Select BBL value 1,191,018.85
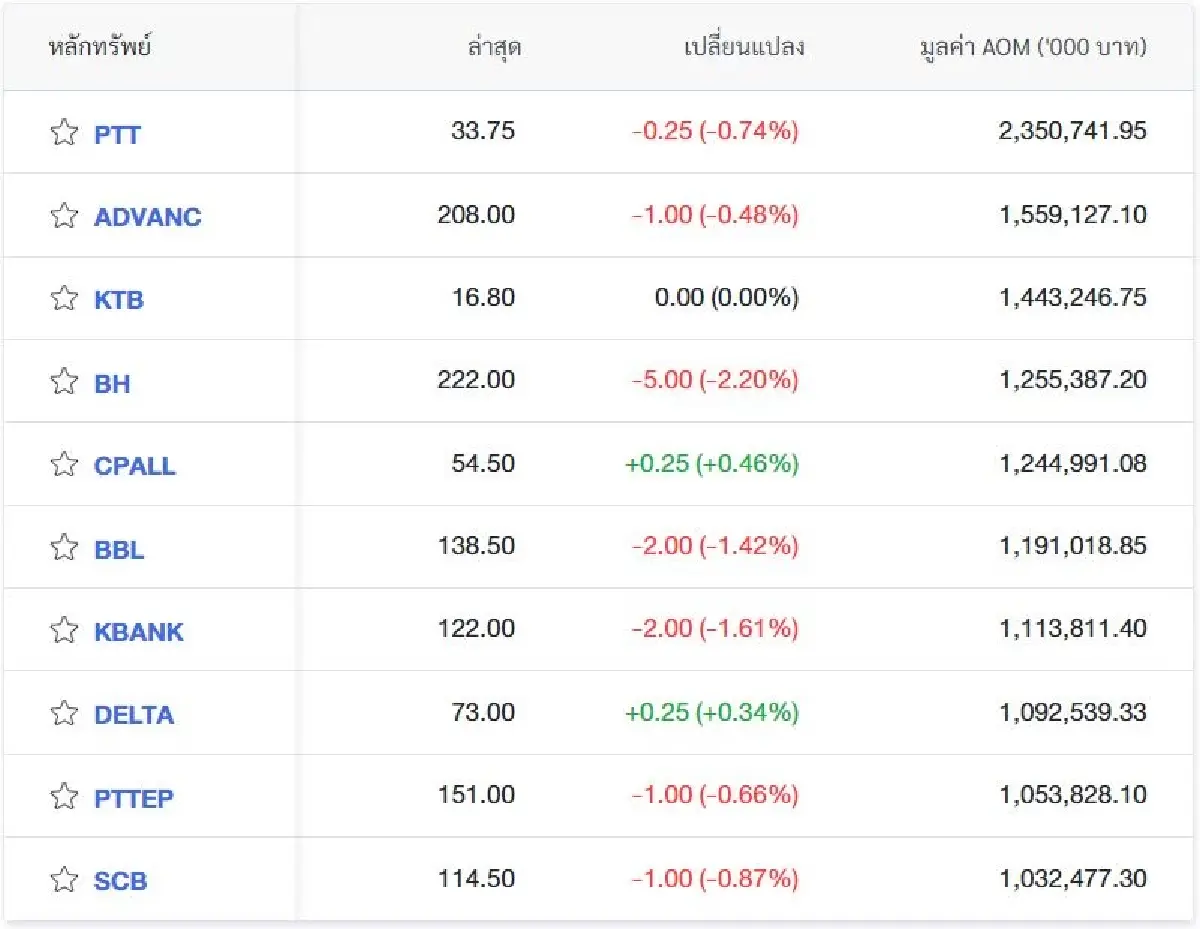 [x=1073, y=546]
